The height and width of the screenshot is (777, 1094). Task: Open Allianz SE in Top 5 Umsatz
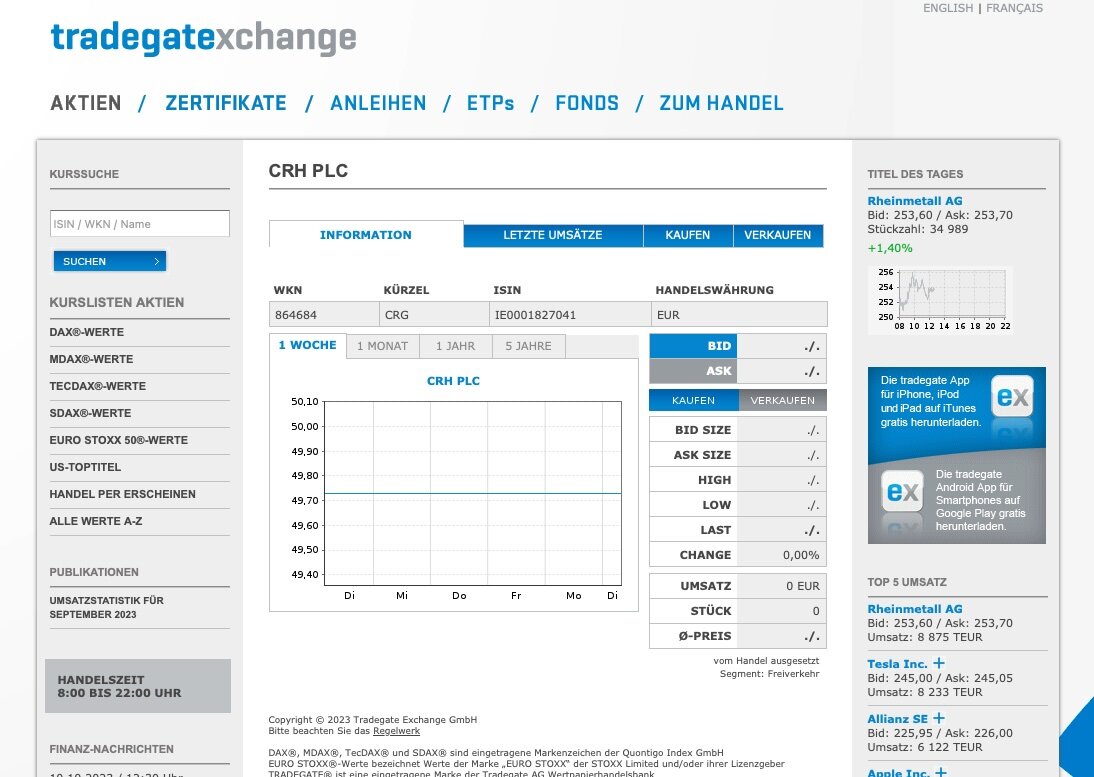click(x=898, y=719)
